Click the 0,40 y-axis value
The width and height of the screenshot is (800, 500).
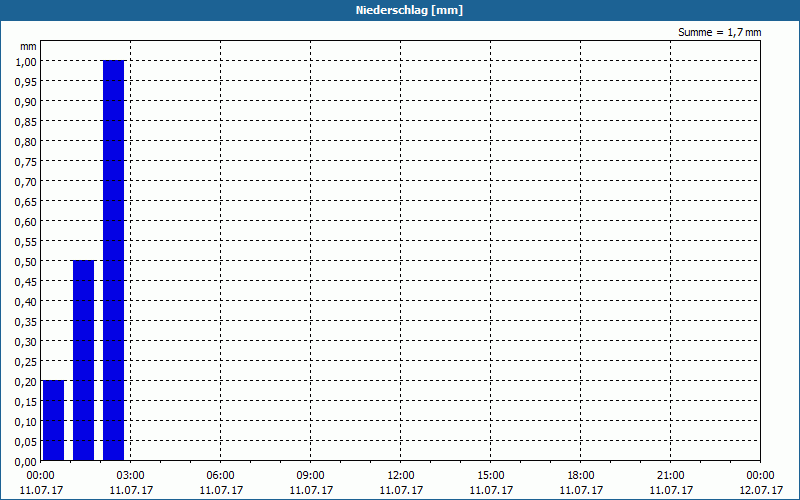(x=26, y=302)
